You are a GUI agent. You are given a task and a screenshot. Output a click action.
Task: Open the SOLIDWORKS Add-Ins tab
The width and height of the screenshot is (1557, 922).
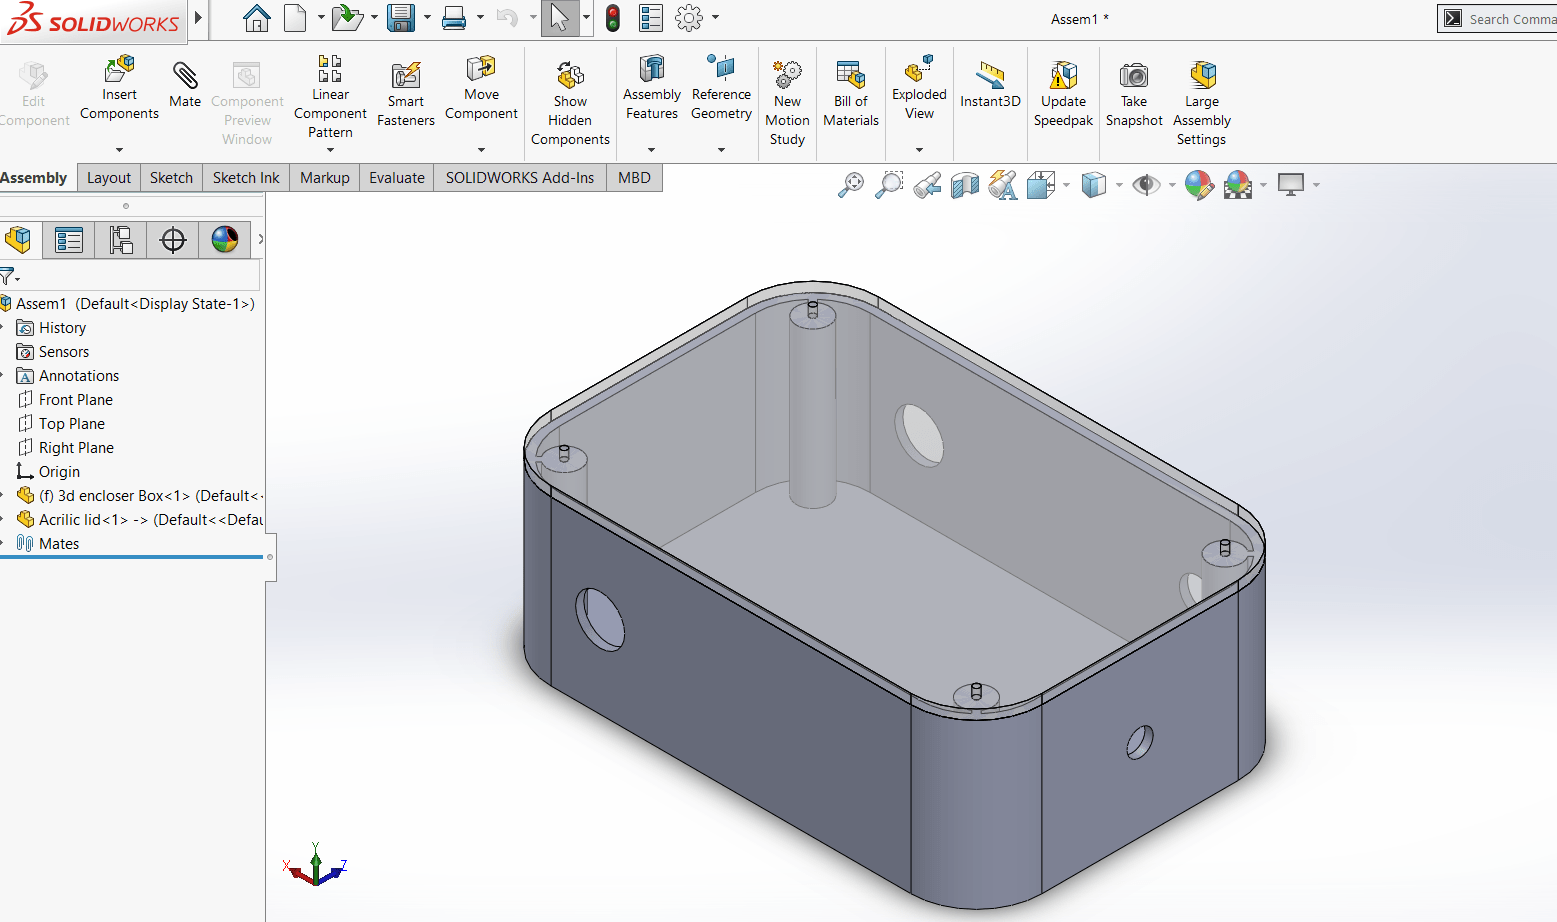point(520,178)
